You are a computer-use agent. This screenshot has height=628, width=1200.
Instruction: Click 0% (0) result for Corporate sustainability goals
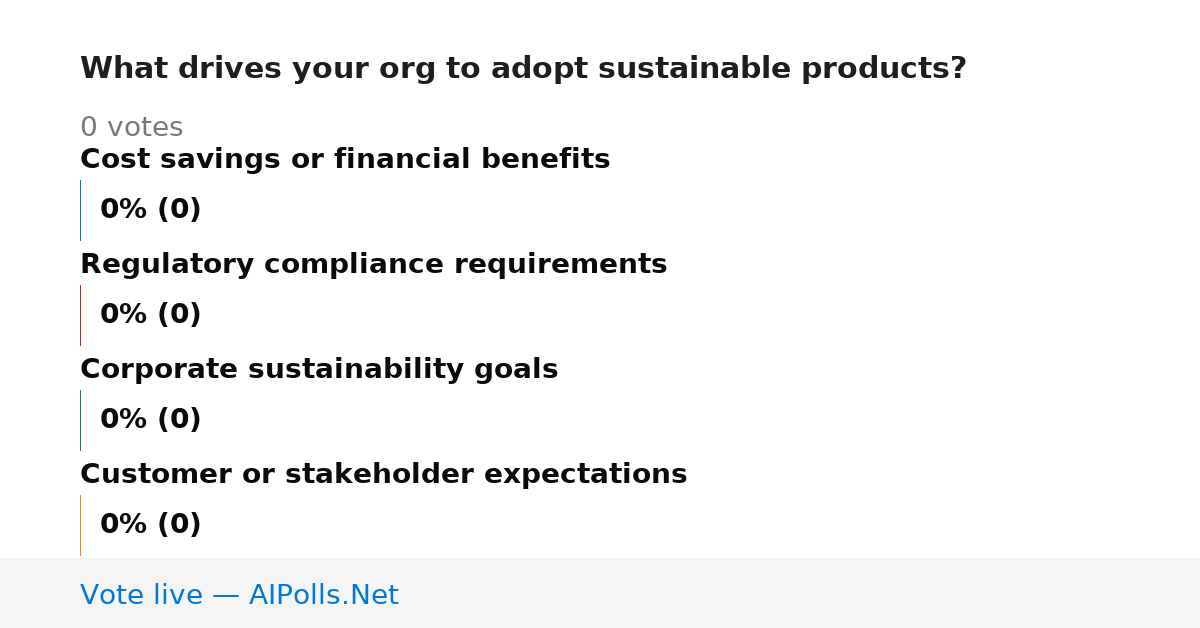click(151, 420)
